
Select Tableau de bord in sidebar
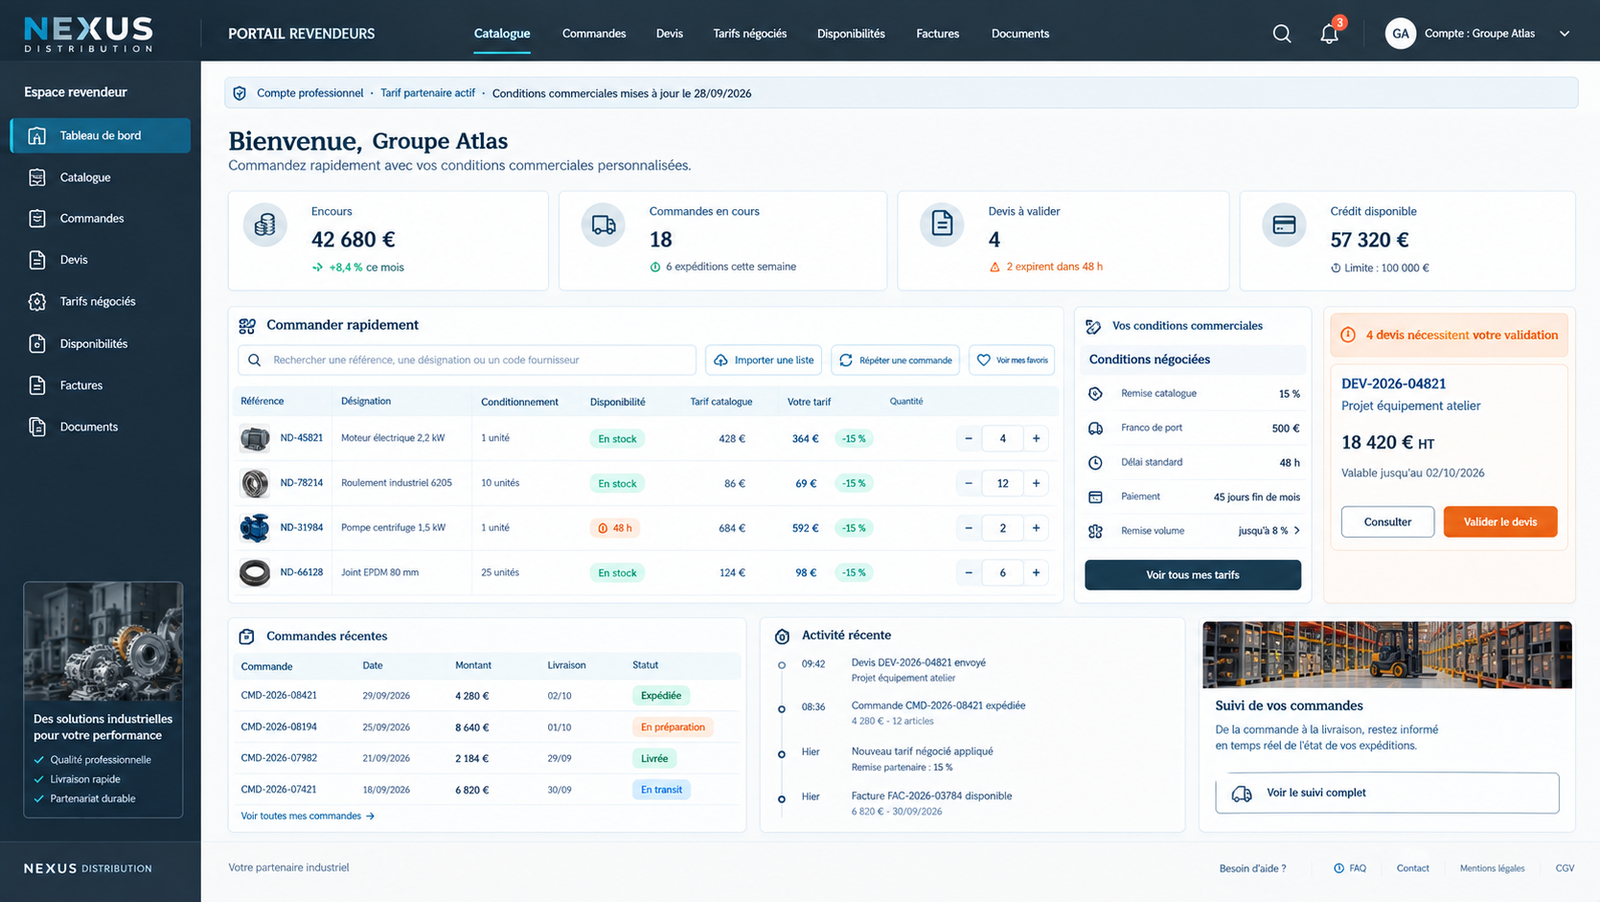(x=100, y=136)
